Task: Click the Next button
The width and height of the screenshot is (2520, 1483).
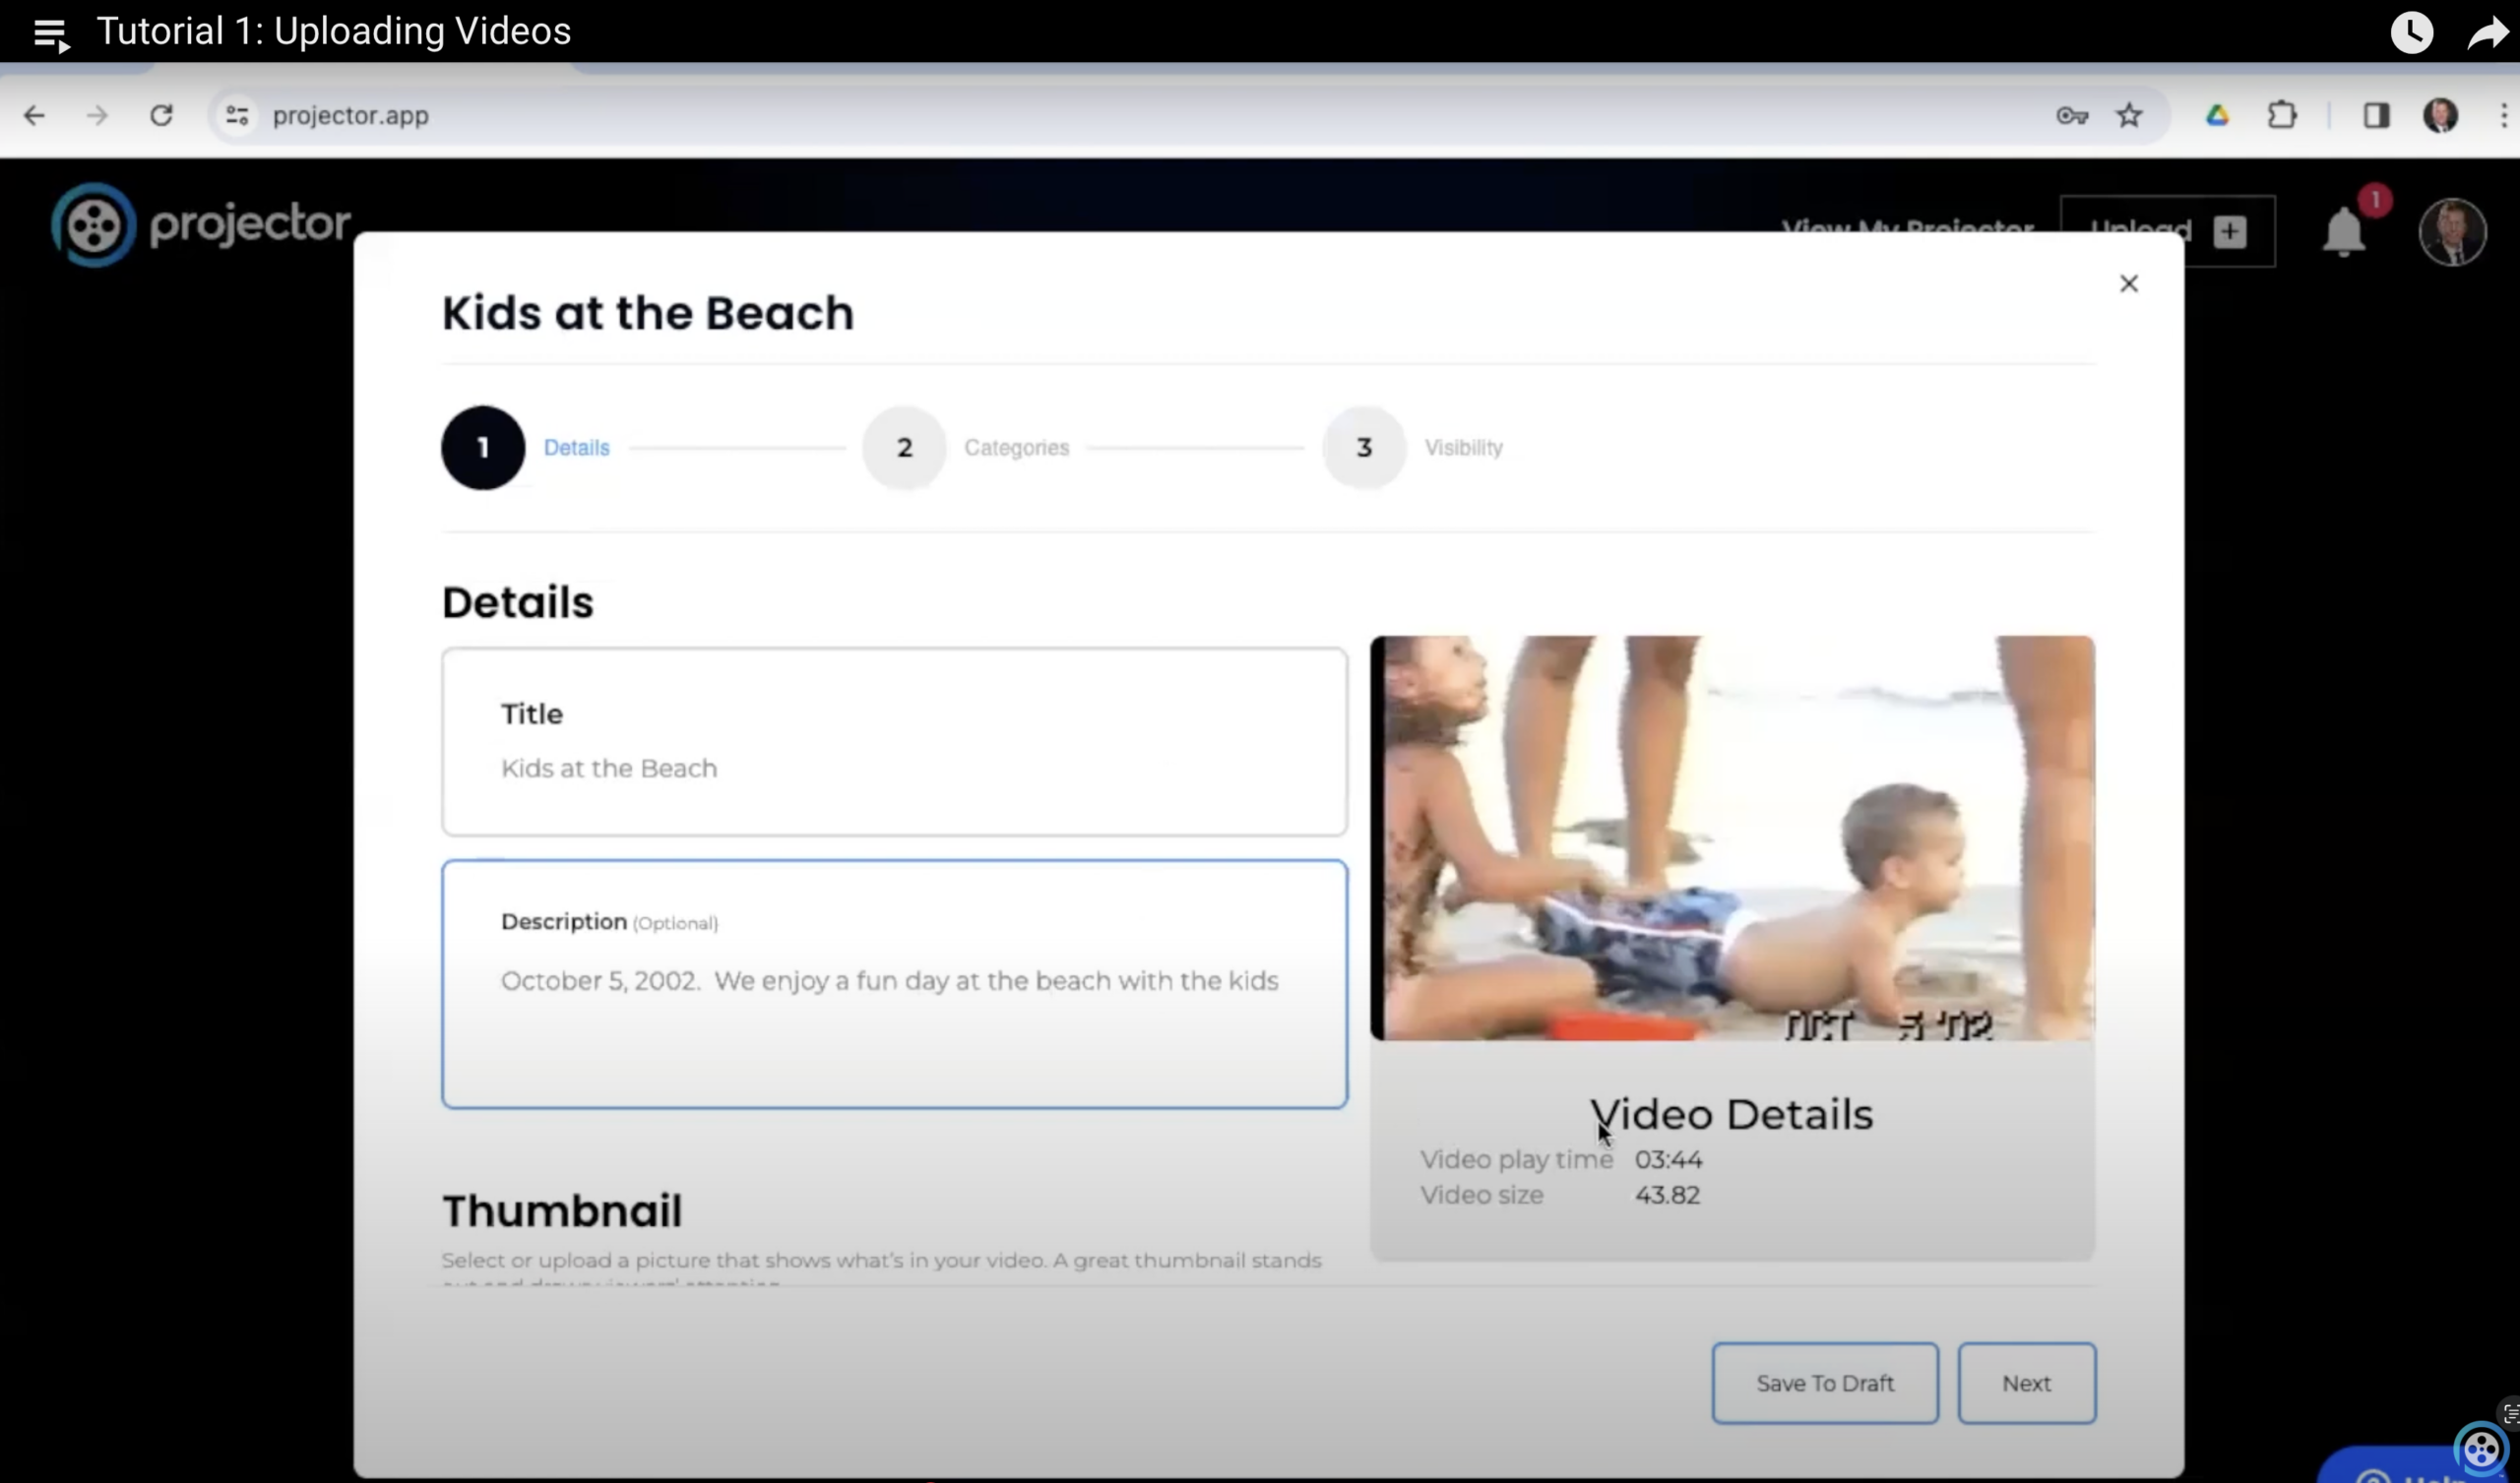Action: pyautogui.click(x=2026, y=1383)
